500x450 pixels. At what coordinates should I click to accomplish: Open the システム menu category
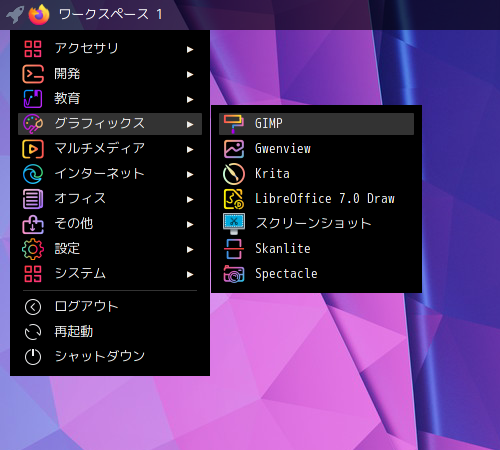tap(110, 274)
